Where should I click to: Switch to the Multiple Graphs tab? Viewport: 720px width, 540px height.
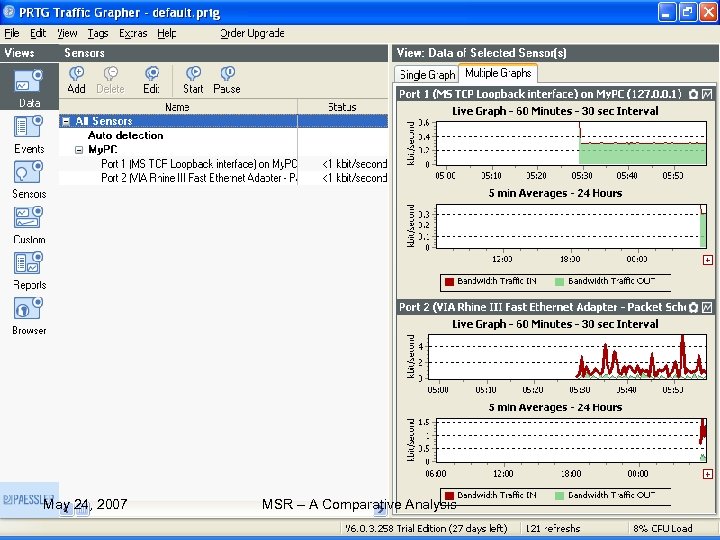pos(498,73)
